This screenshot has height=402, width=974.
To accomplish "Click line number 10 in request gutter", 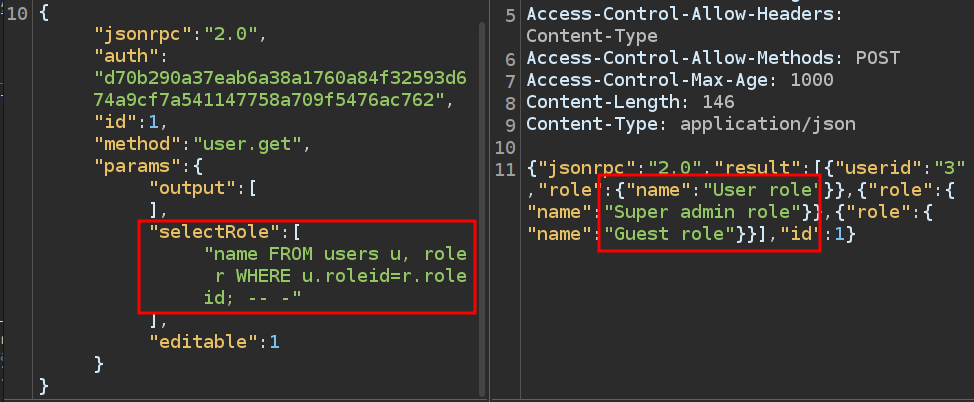I will tap(17, 14).
